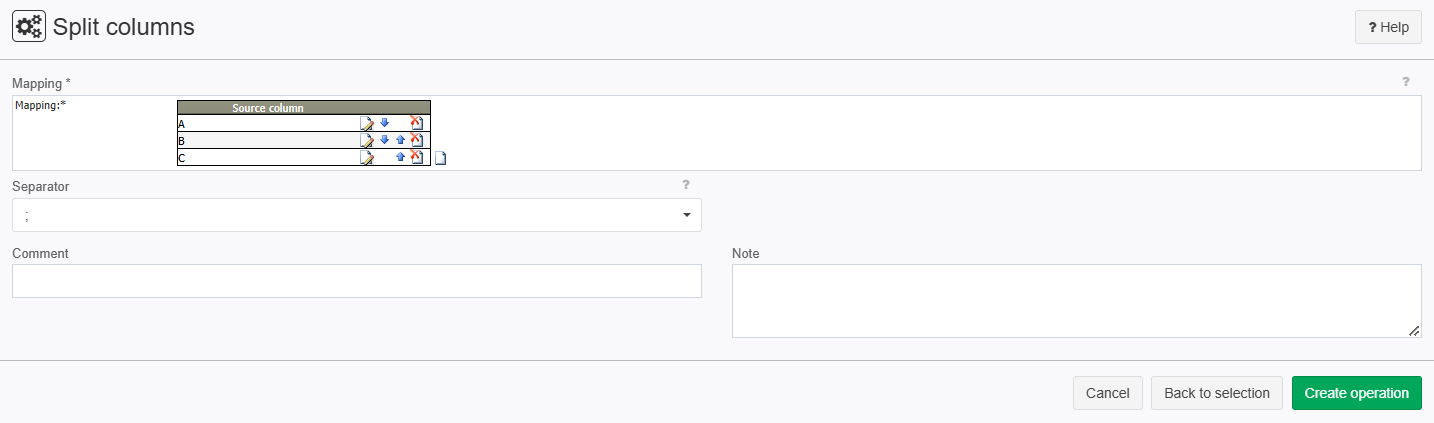Edit source column row C
This screenshot has height=423, width=1434.
pos(367,158)
